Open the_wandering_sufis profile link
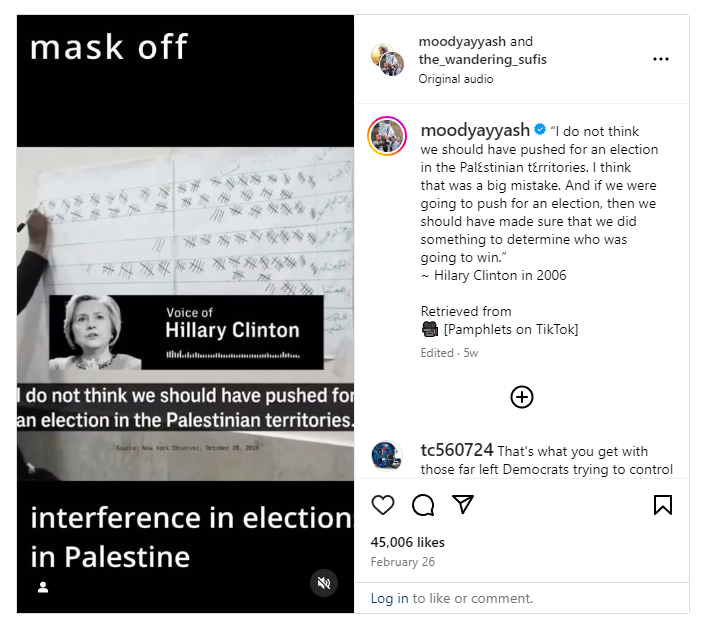 [x=482, y=60]
